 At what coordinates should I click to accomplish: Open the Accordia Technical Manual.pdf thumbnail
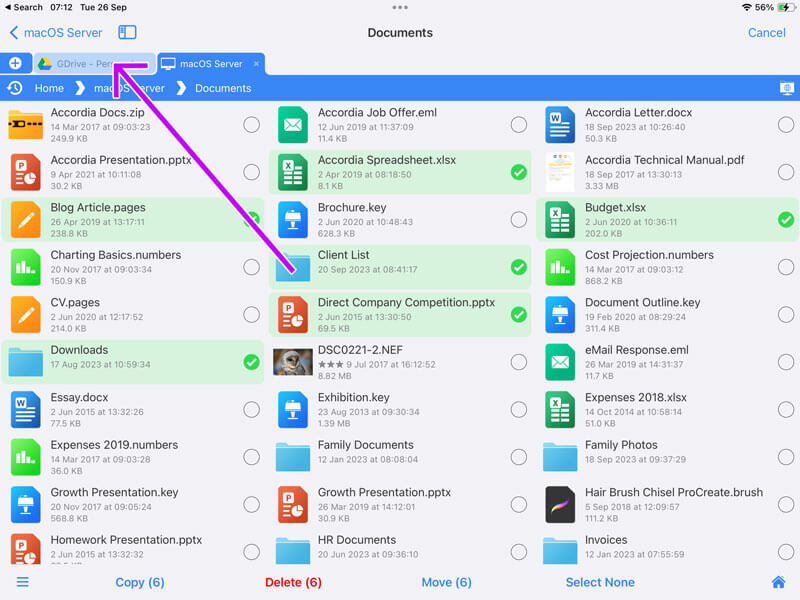pos(560,172)
